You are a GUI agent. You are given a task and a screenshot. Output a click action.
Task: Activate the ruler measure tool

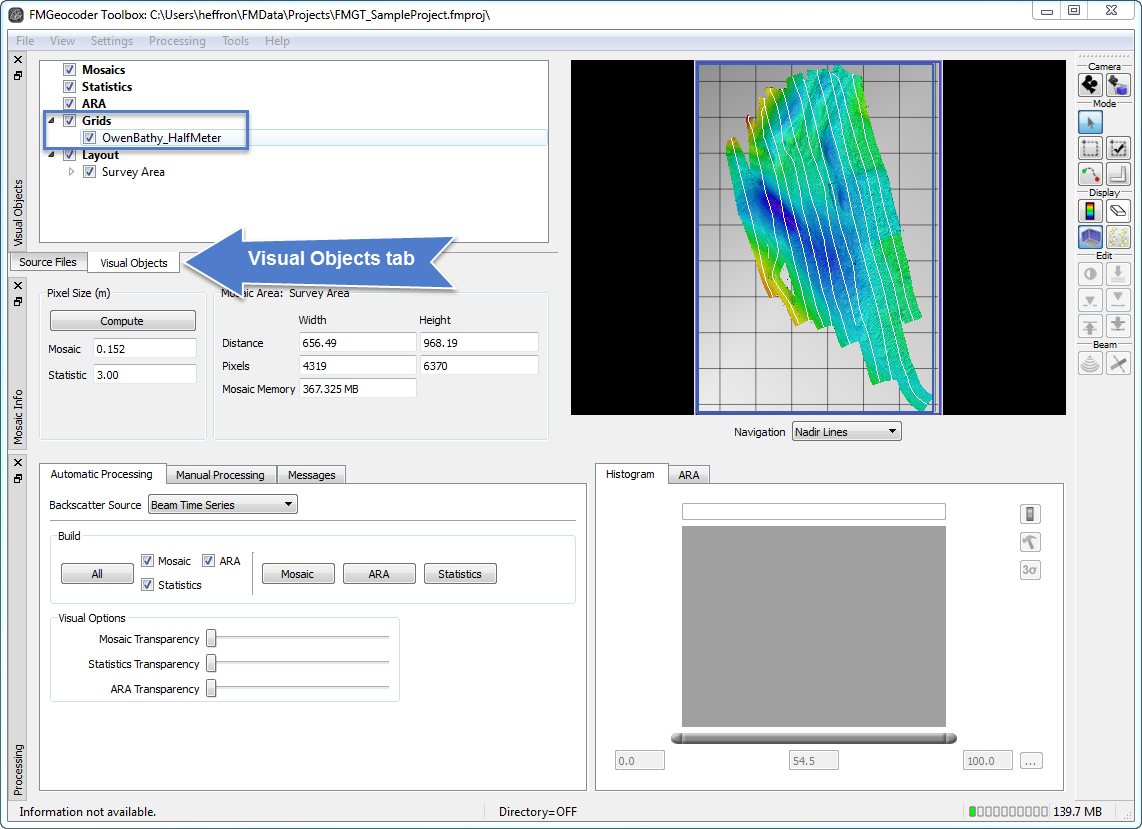coord(1118,176)
